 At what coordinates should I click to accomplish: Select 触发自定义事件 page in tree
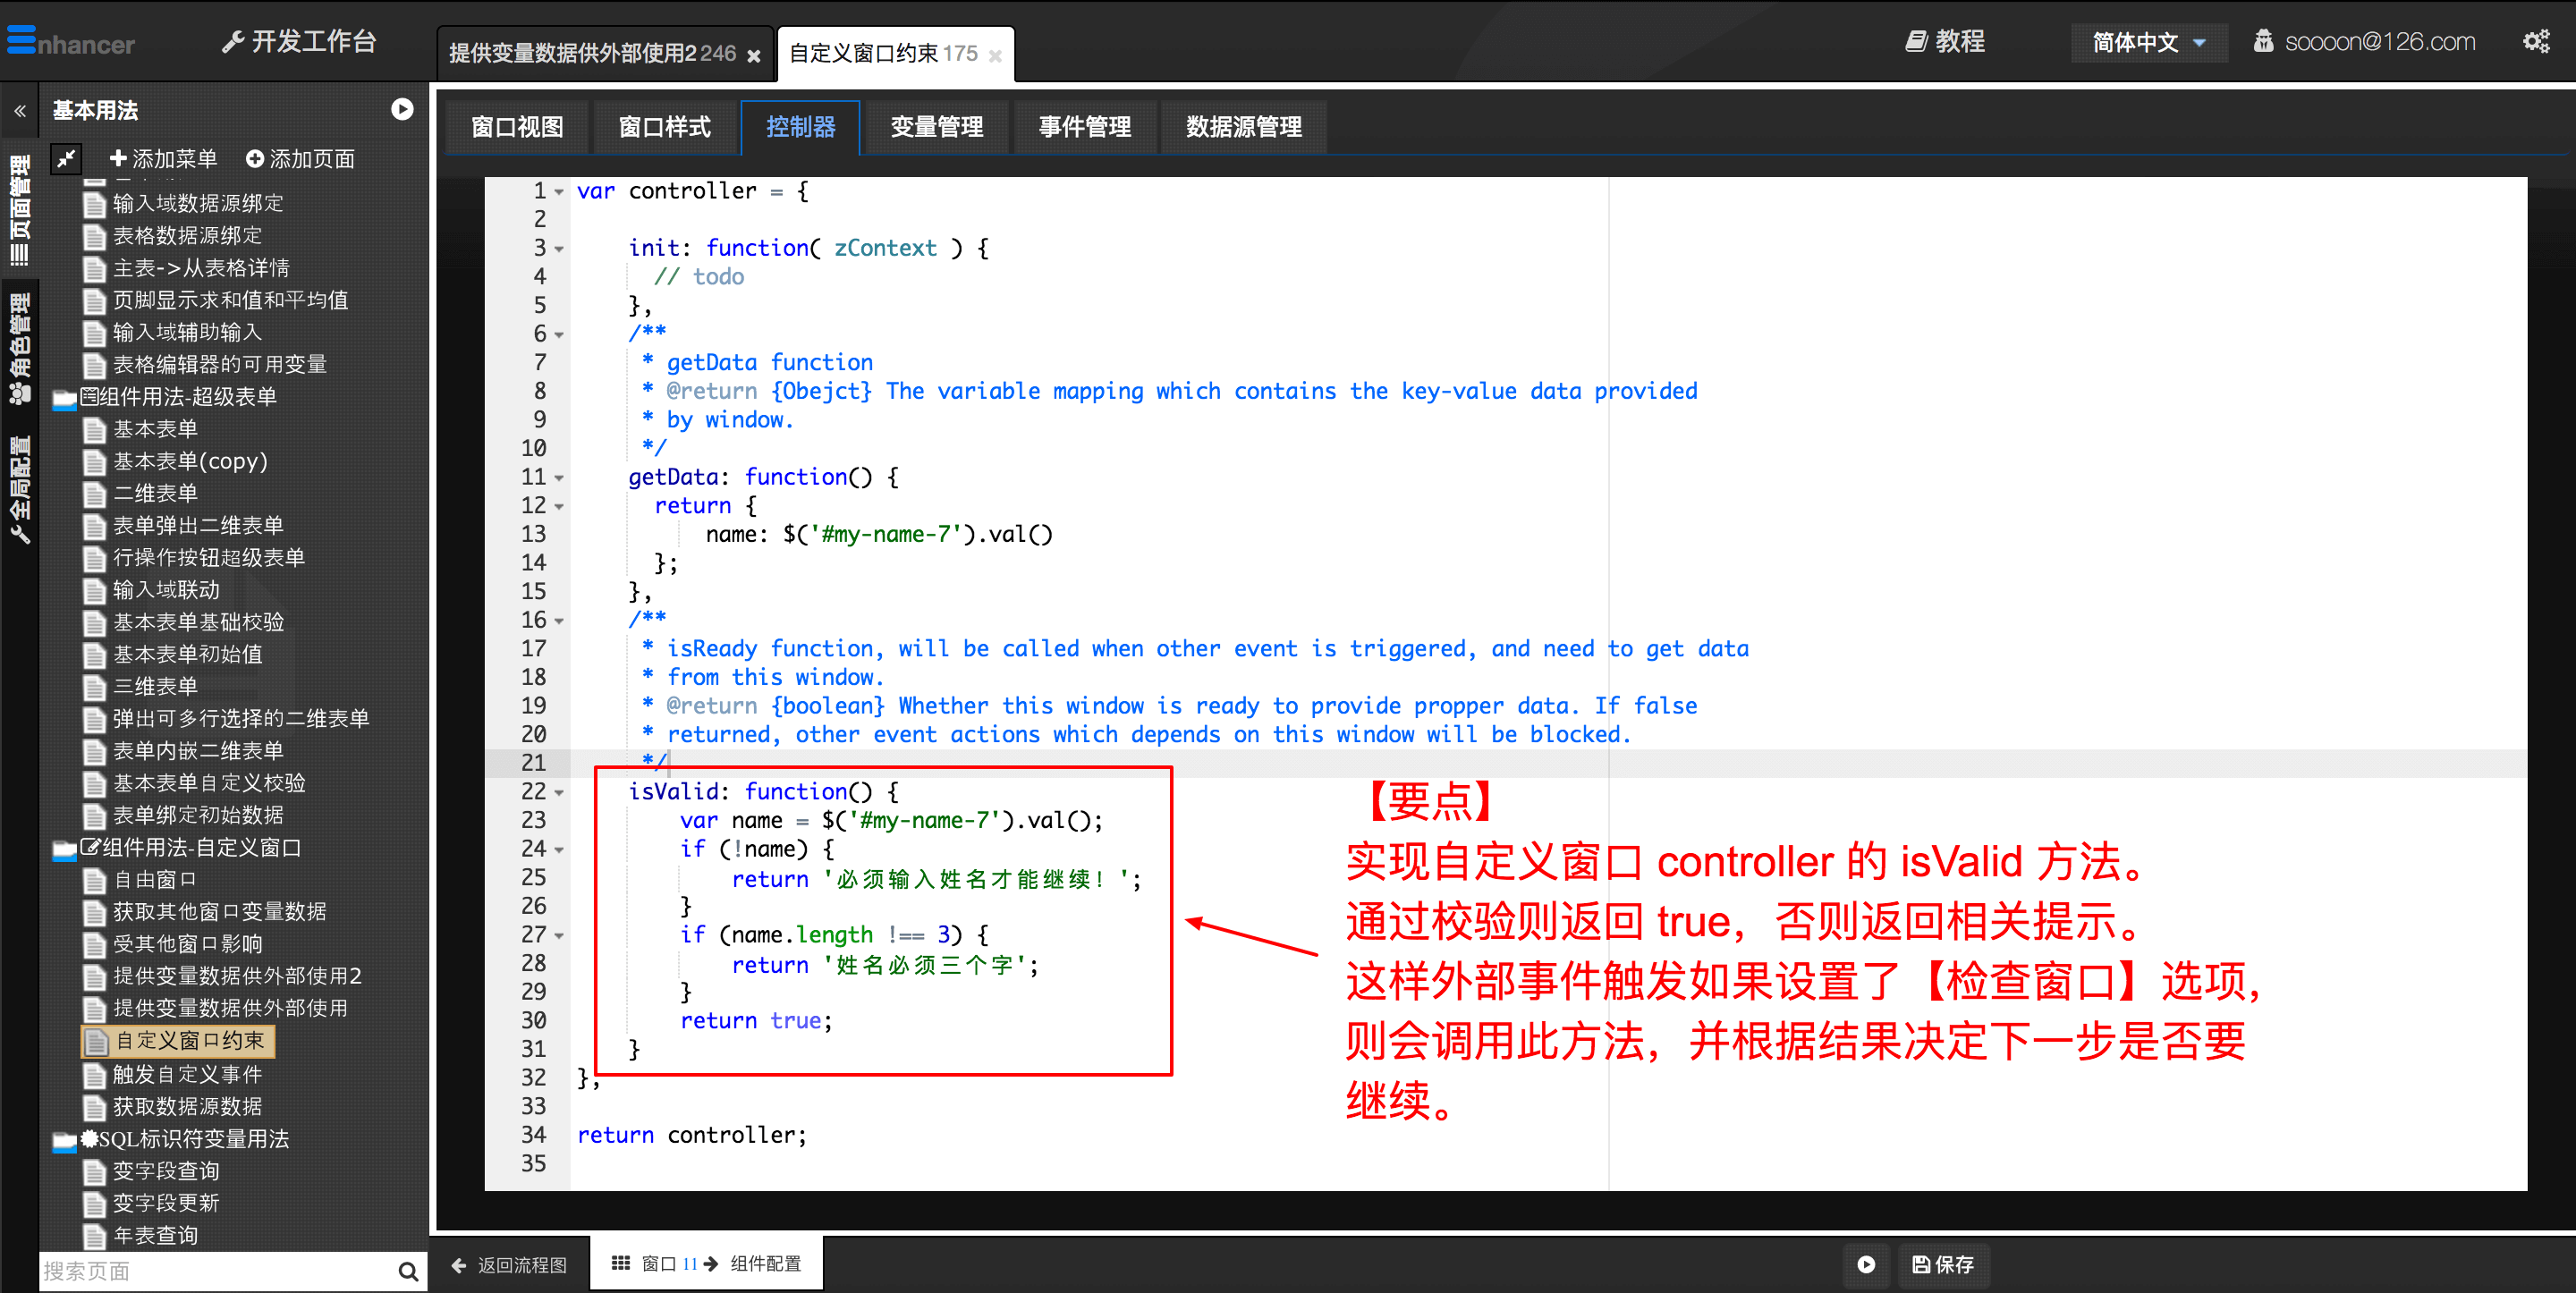click(187, 1074)
